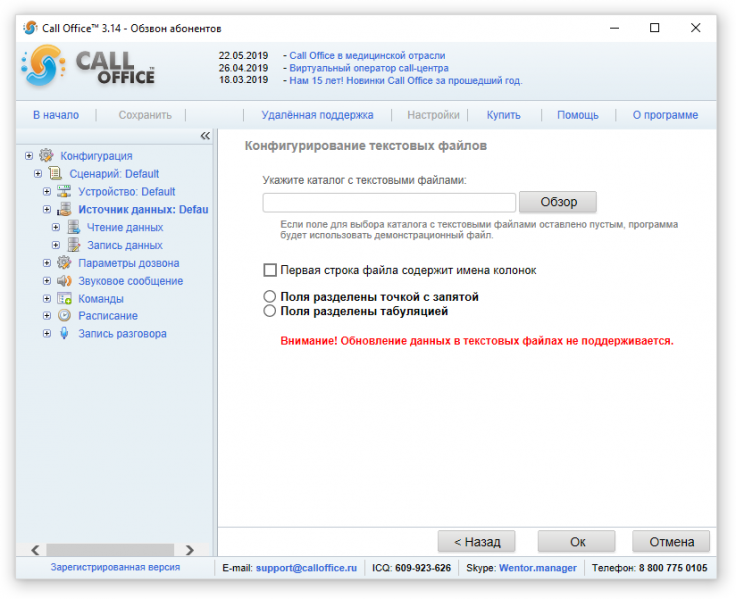Click the Расписание clock icon
The image size is (736, 599).
click(64, 315)
